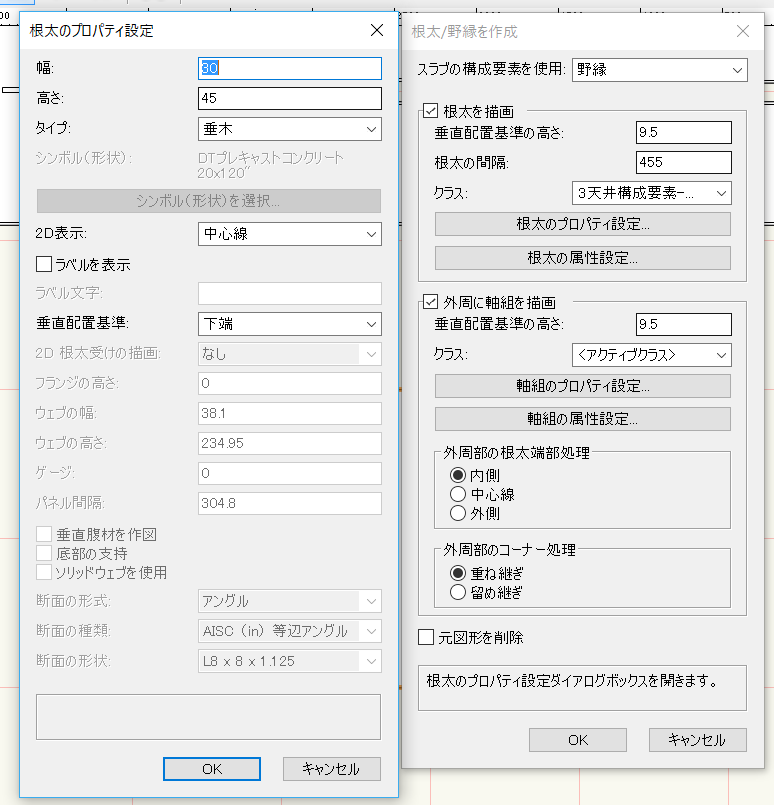774x805 pixels.
Task: Click キャンセル in the 根太/野縁を作成 dialog
Action: click(697, 740)
